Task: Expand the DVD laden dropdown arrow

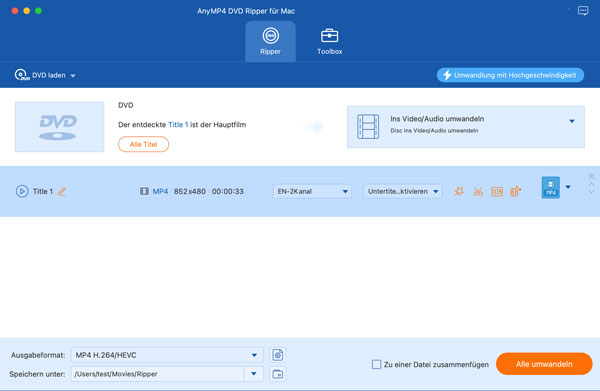Action: [73, 76]
